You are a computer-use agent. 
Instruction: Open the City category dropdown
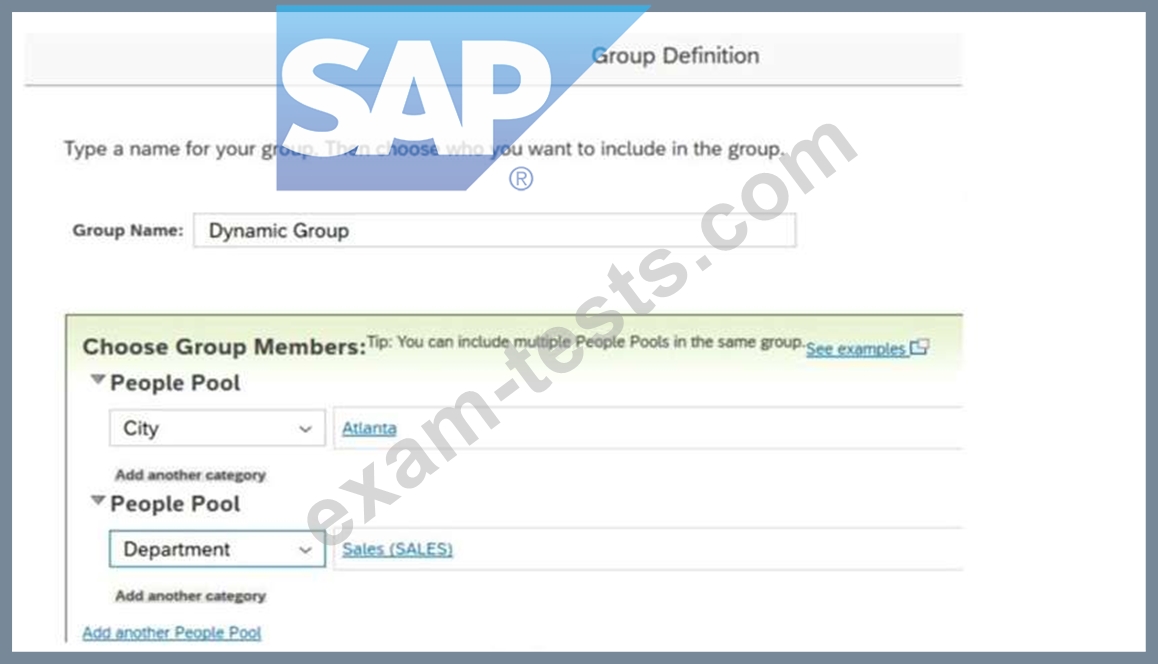tap(217, 428)
